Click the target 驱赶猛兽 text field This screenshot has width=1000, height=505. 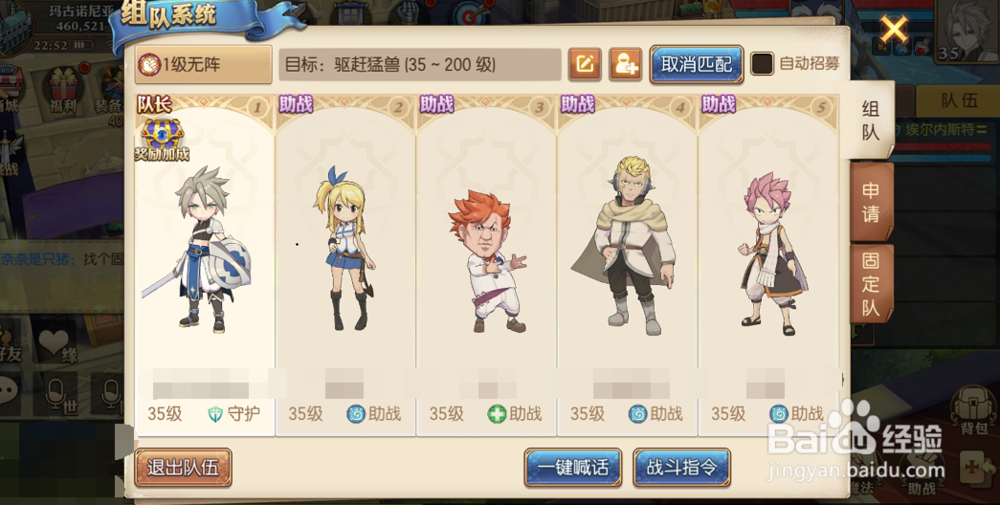coord(420,64)
